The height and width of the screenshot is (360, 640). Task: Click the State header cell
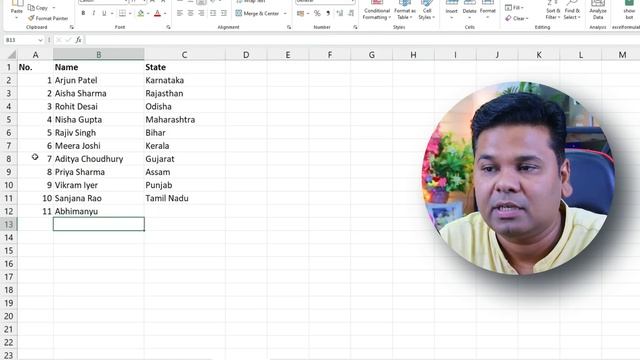[184, 67]
